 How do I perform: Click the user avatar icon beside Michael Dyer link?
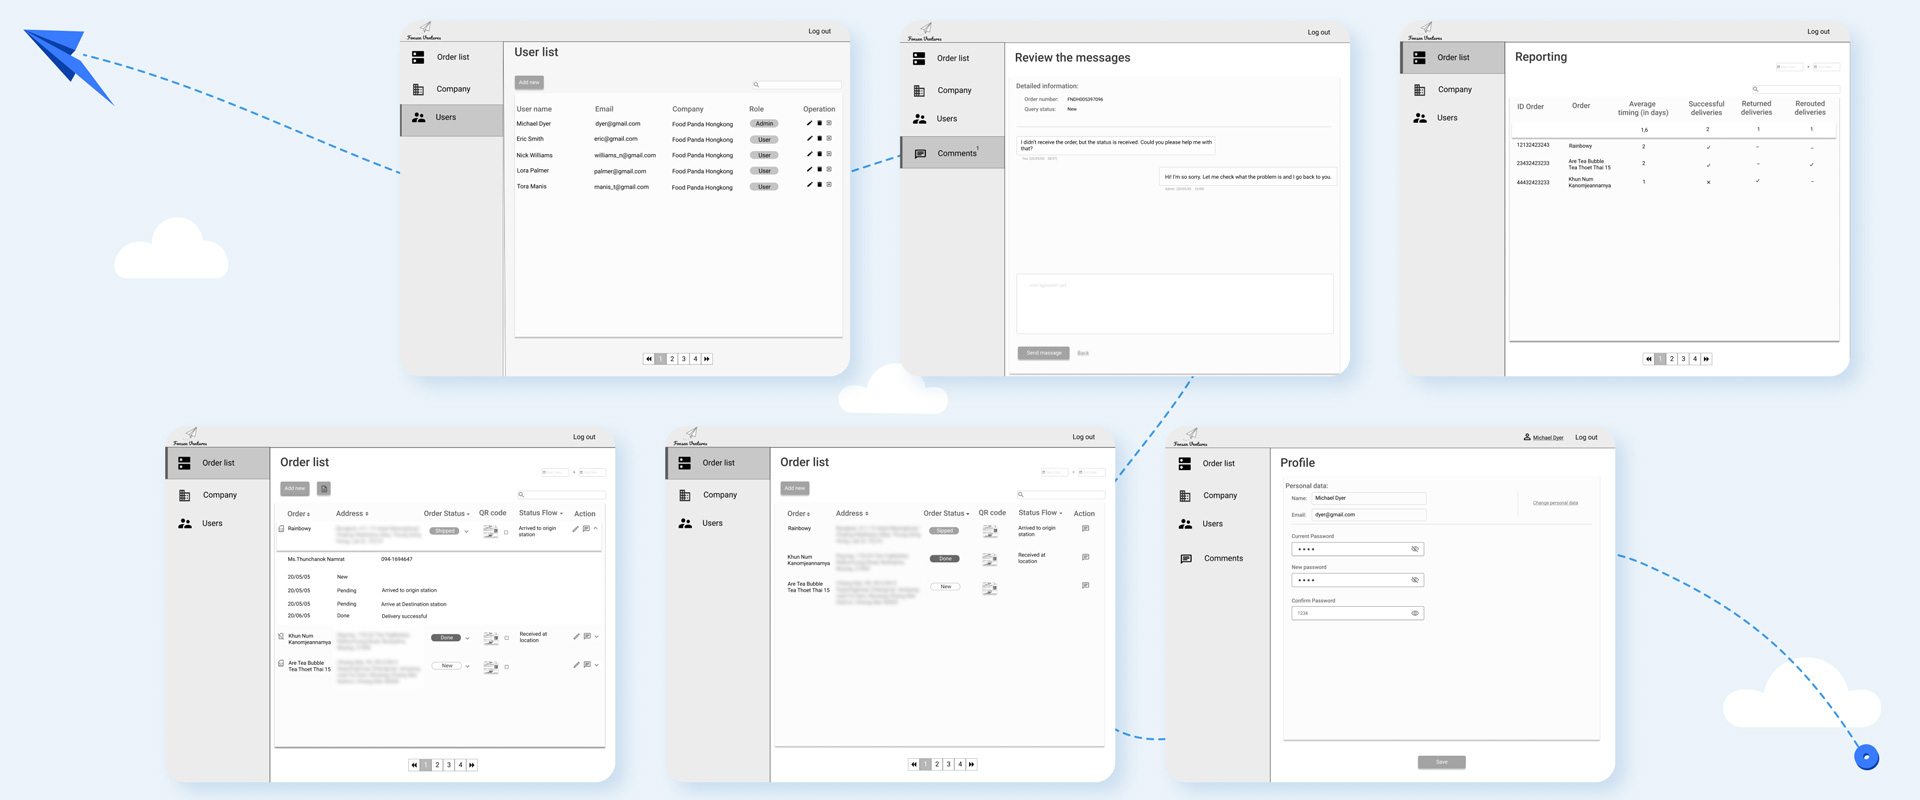click(1527, 437)
